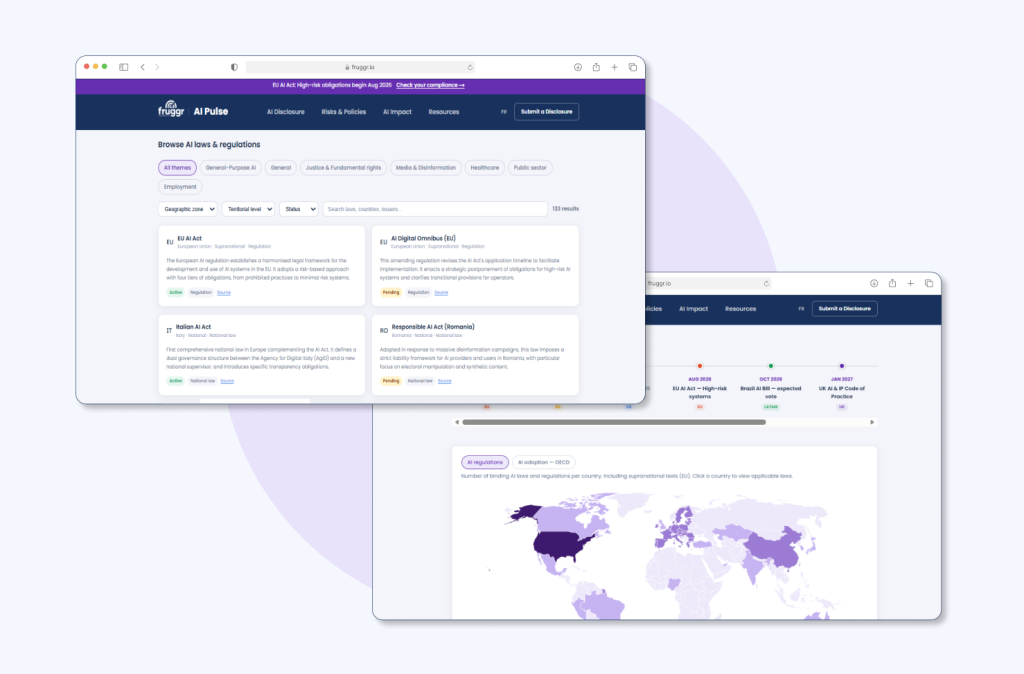Click OCT 2026 Brazil AI Bill timeline marker
This screenshot has height=674, width=1024.
coord(771,366)
